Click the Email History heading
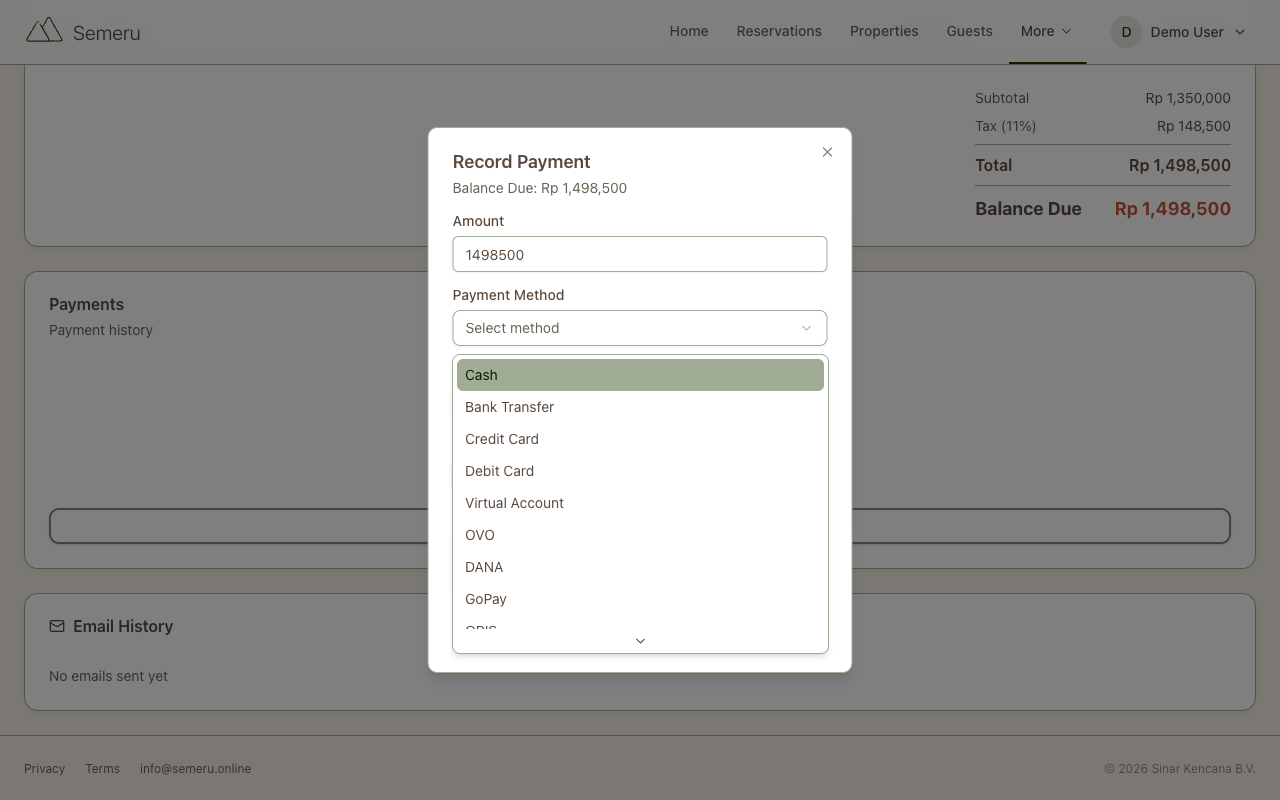This screenshot has height=800, width=1280. click(x=123, y=626)
